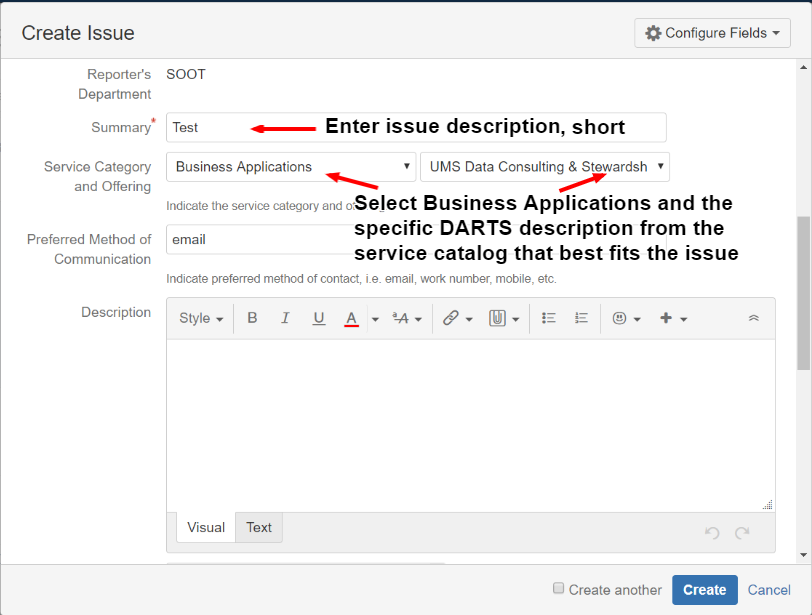Click the insert link icon
The height and width of the screenshot is (615, 812).
point(451,318)
